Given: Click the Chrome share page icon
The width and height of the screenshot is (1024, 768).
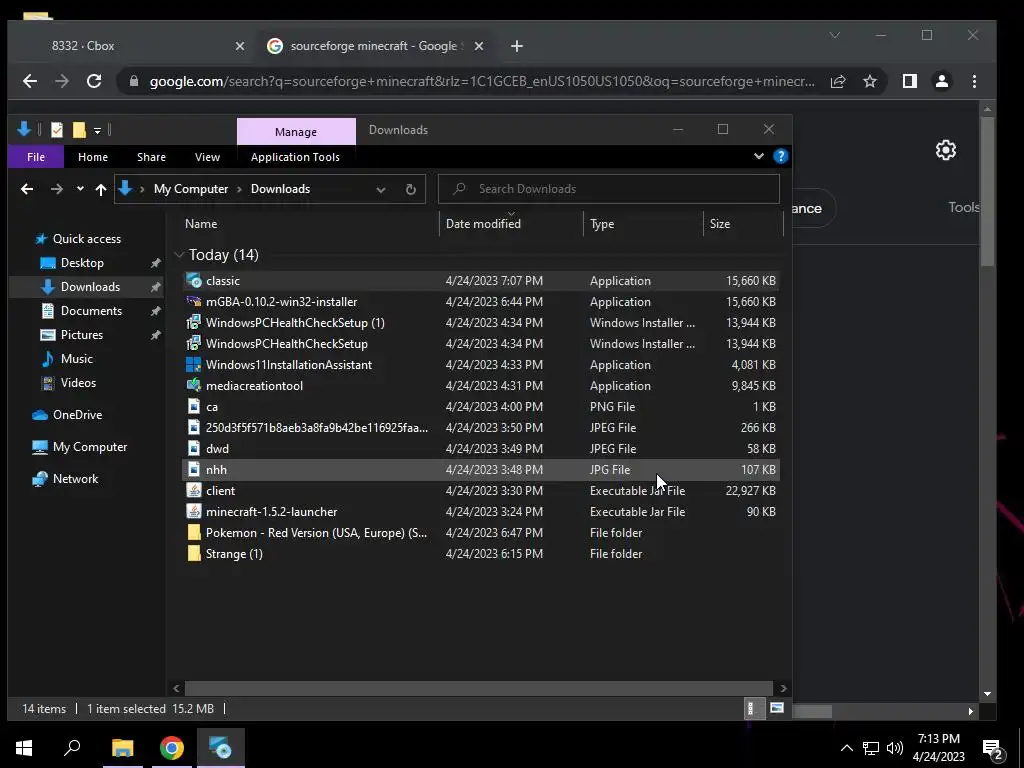Looking at the screenshot, I should [838, 81].
